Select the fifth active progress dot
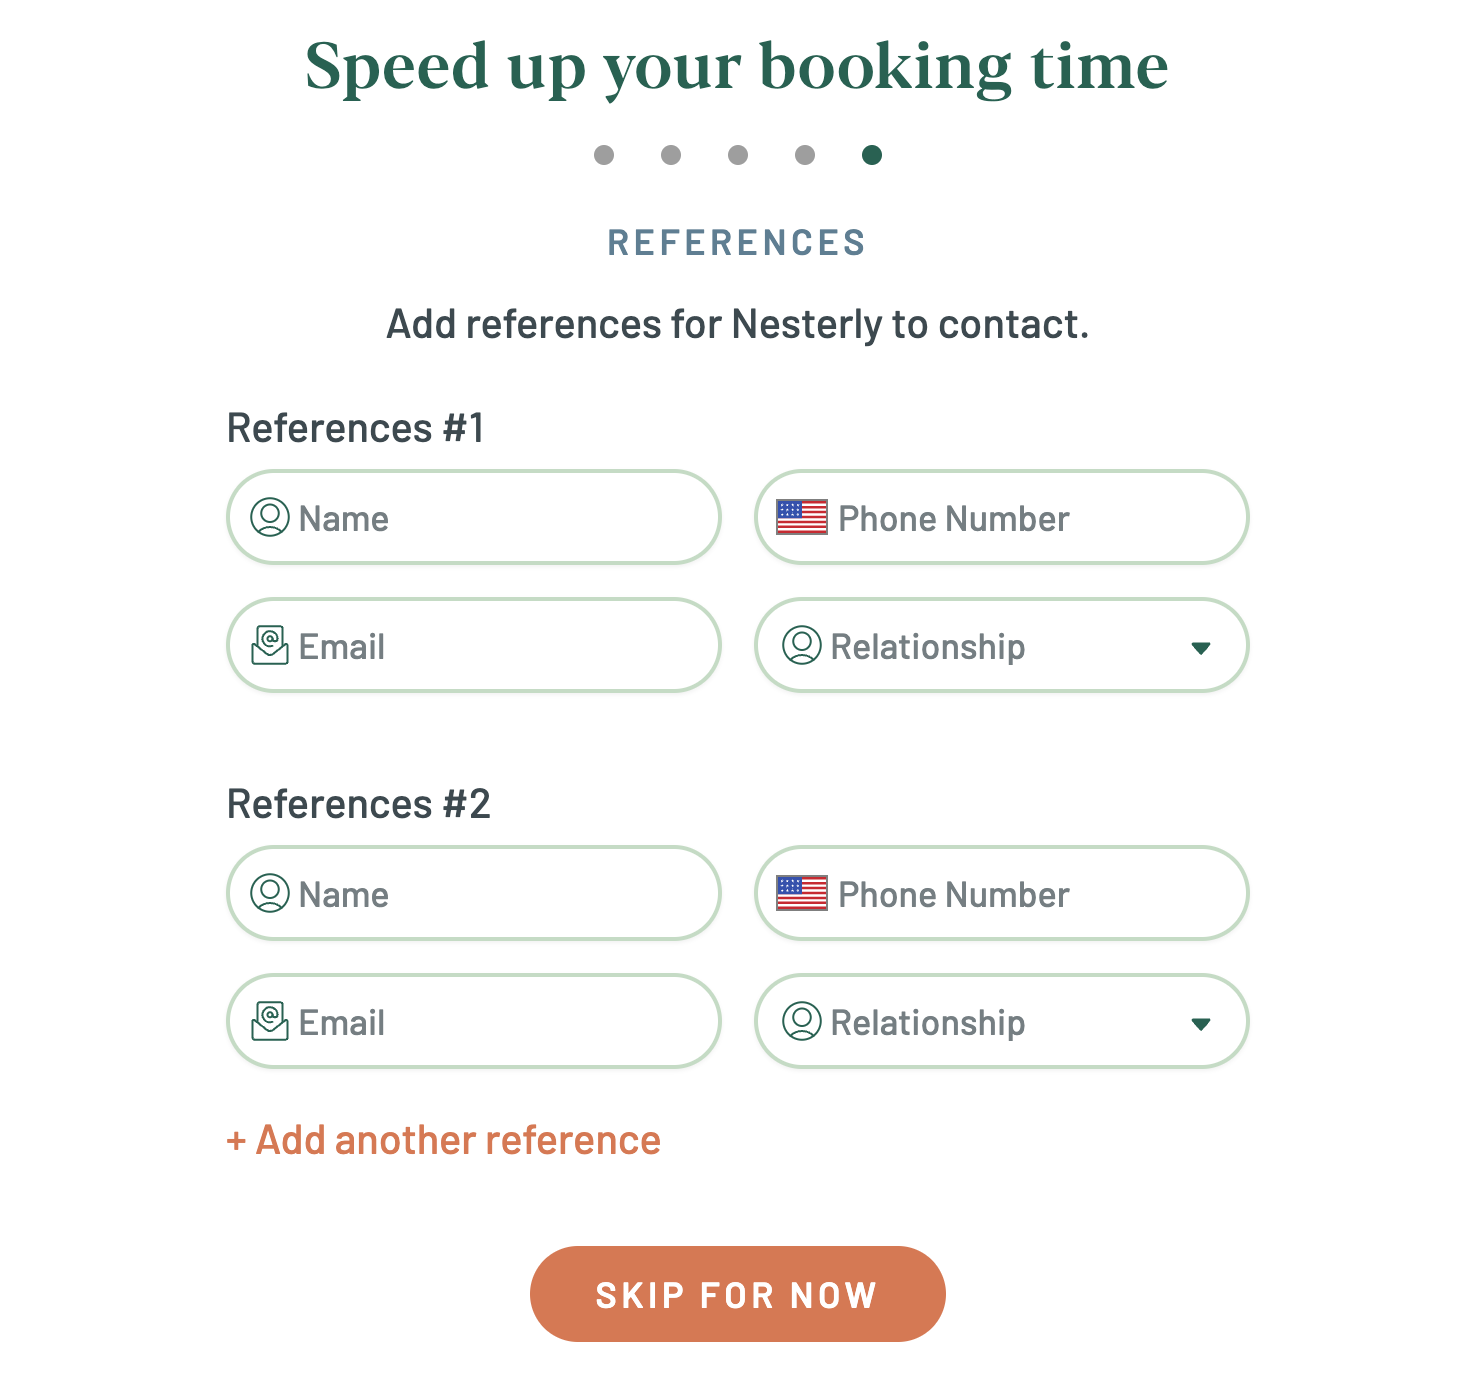The image size is (1480, 1376). click(872, 155)
